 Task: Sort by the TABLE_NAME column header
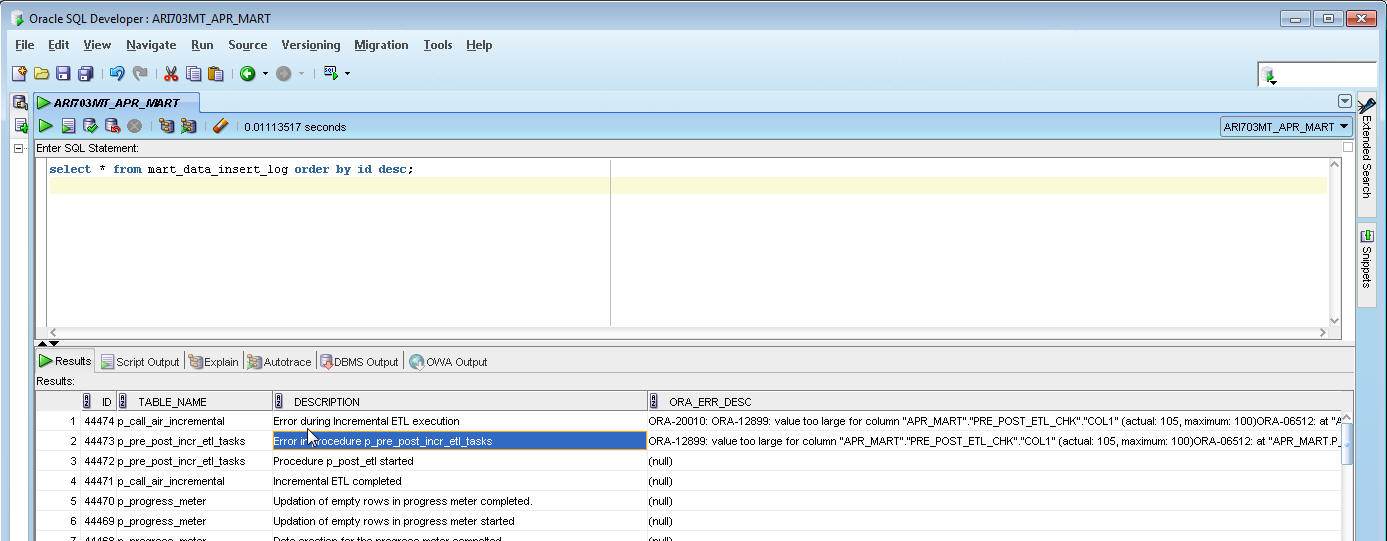coord(194,402)
